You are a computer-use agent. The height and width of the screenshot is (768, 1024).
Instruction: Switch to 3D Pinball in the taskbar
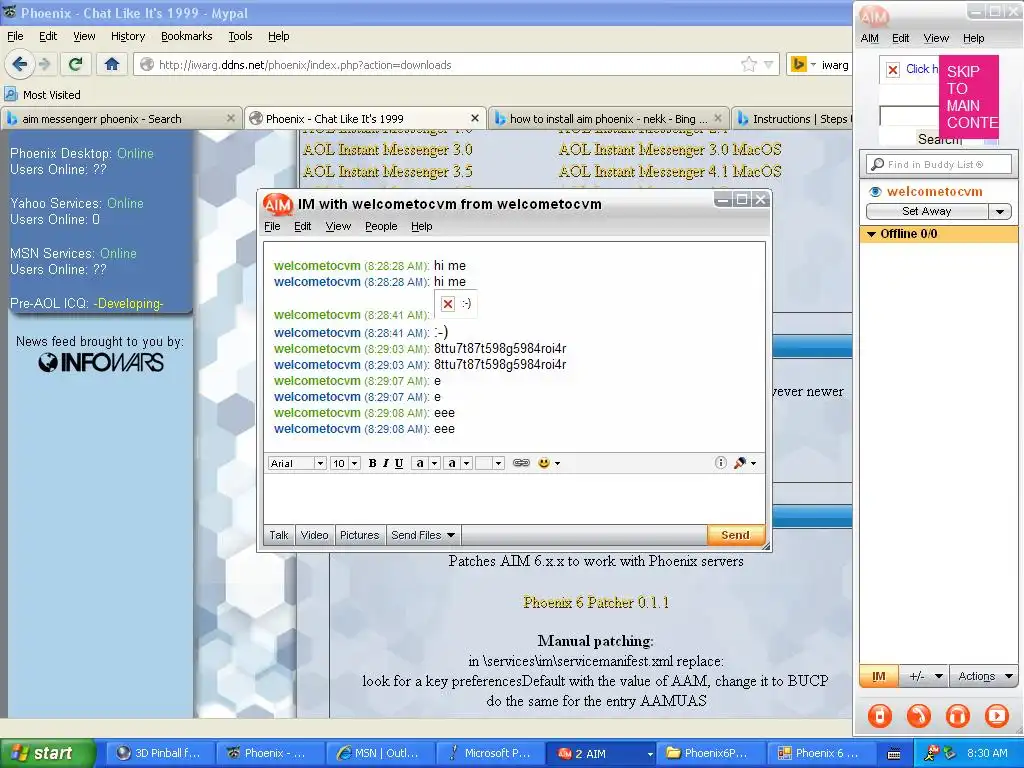click(159, 753)
